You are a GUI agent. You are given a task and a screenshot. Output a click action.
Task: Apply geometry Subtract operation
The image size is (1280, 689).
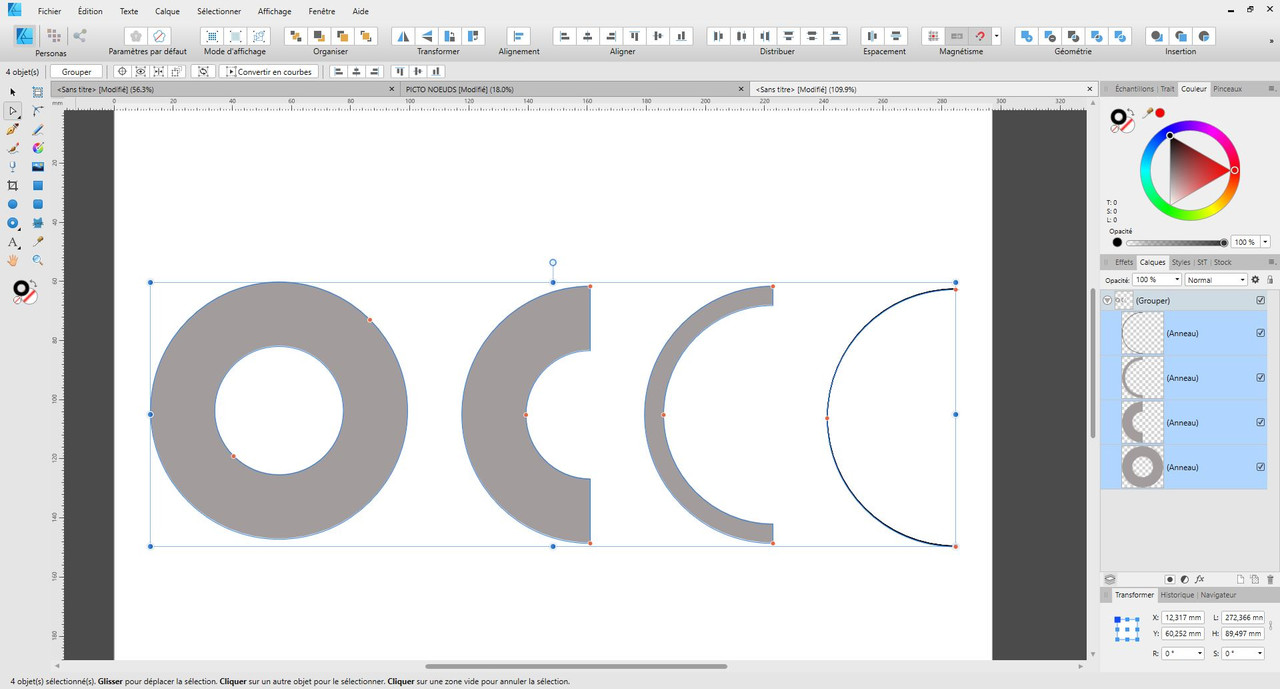(x=1049, y=36)
